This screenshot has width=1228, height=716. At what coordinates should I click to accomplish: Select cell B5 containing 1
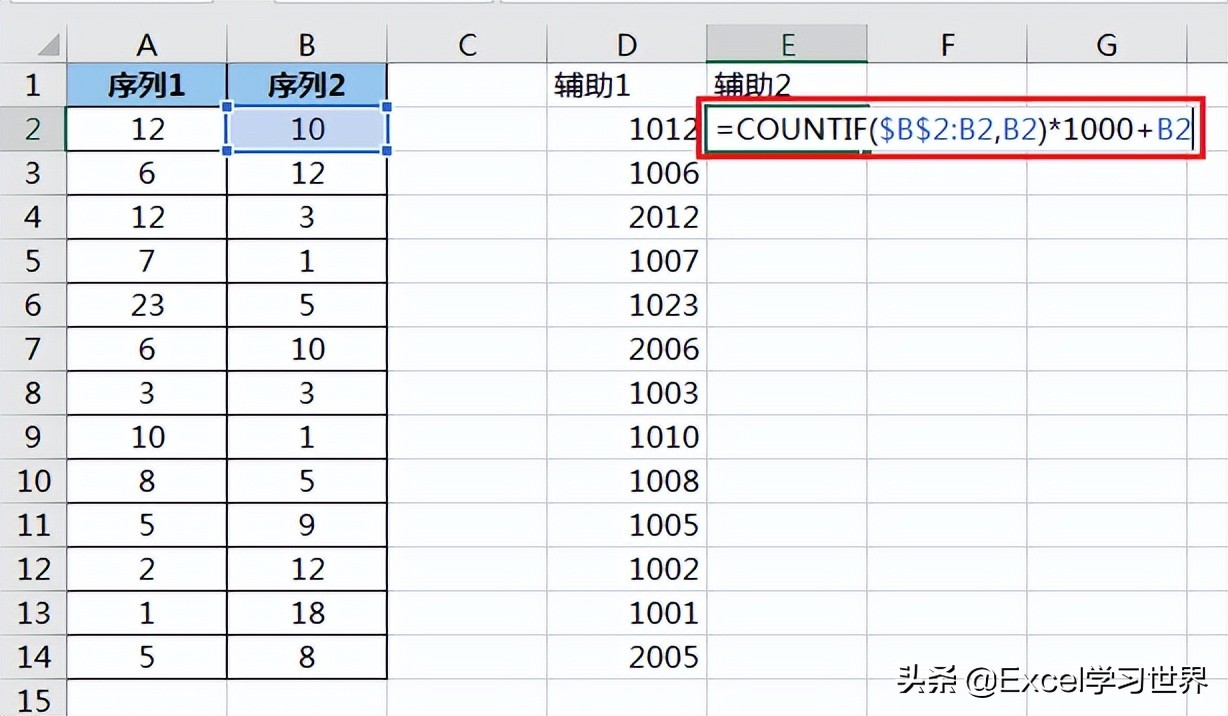(307, 261)
